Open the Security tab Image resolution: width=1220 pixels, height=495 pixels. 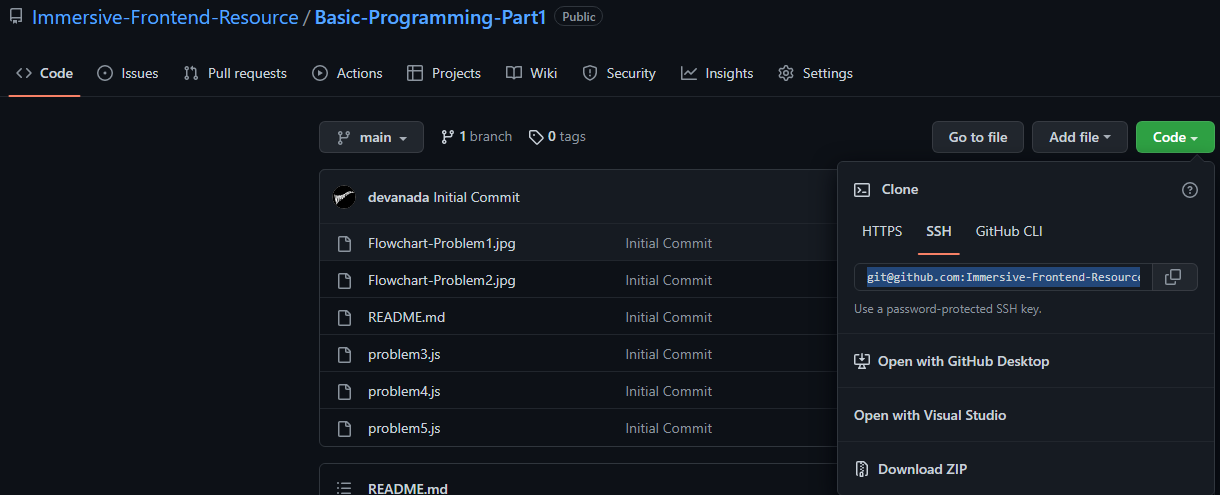pyautogui.click(x=619, y=73)
